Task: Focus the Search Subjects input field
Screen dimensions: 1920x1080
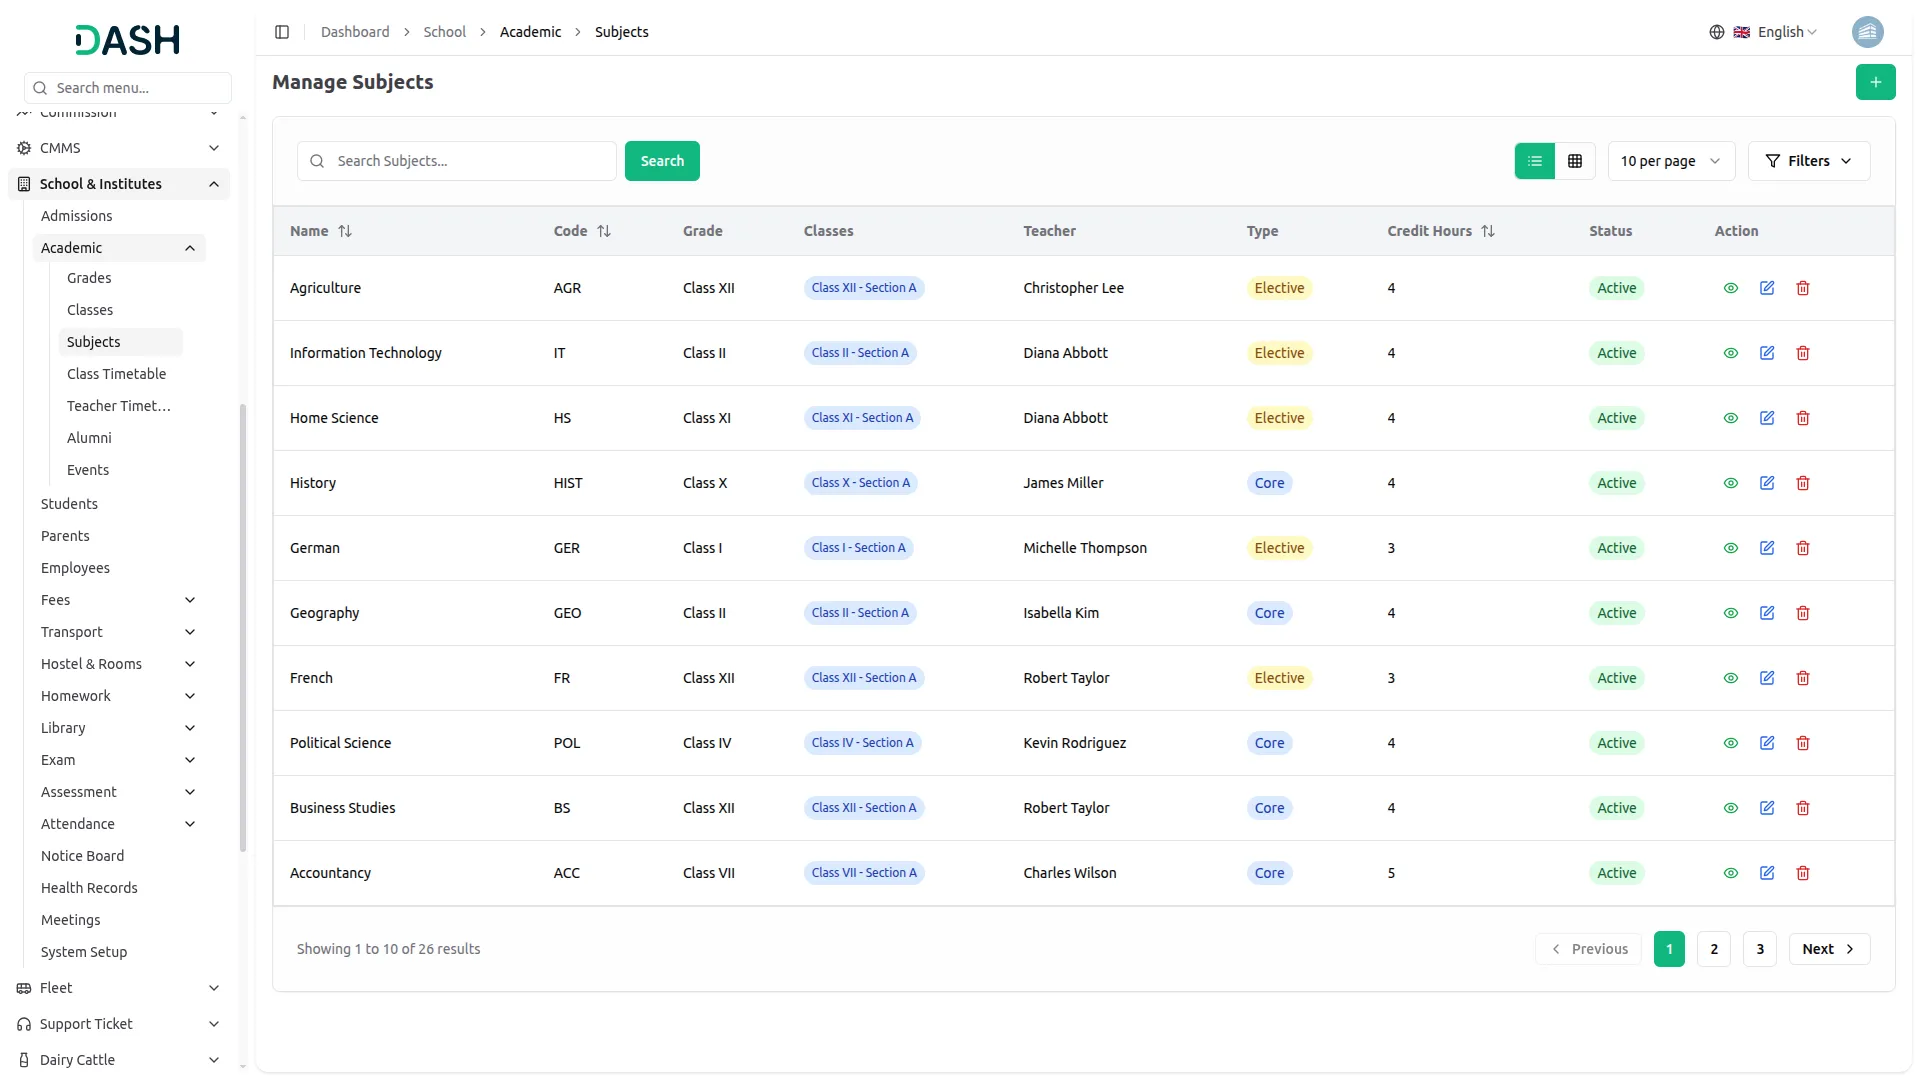Action: click(x=470, y=161)
